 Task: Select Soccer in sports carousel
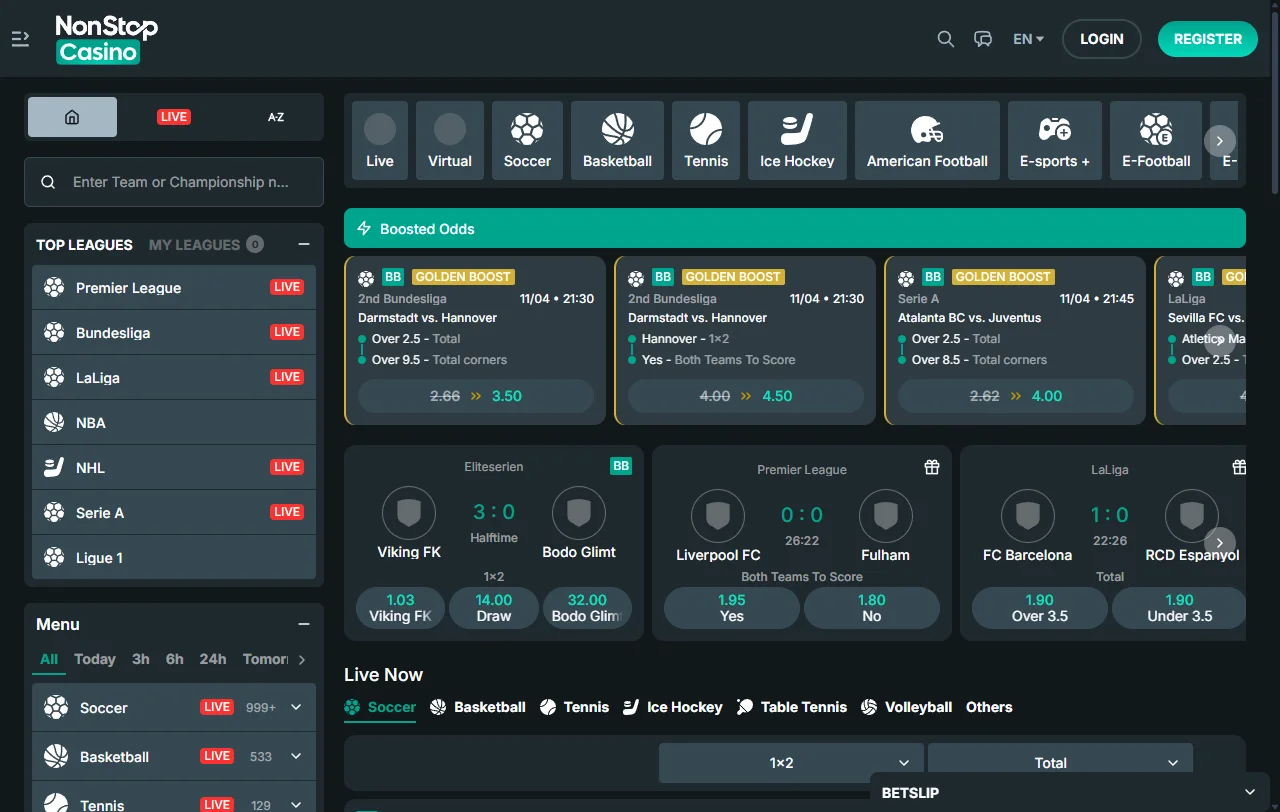527,140
